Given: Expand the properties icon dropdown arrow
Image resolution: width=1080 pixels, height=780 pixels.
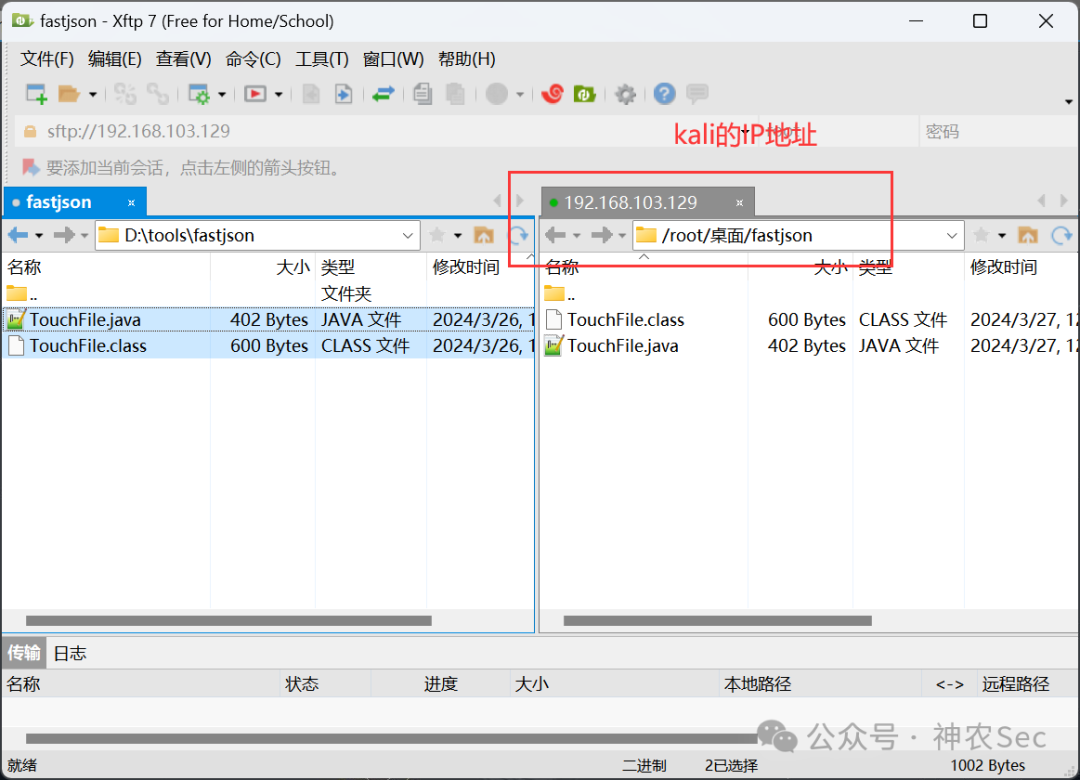Looking at the screenshot, I should coord(222,94).
